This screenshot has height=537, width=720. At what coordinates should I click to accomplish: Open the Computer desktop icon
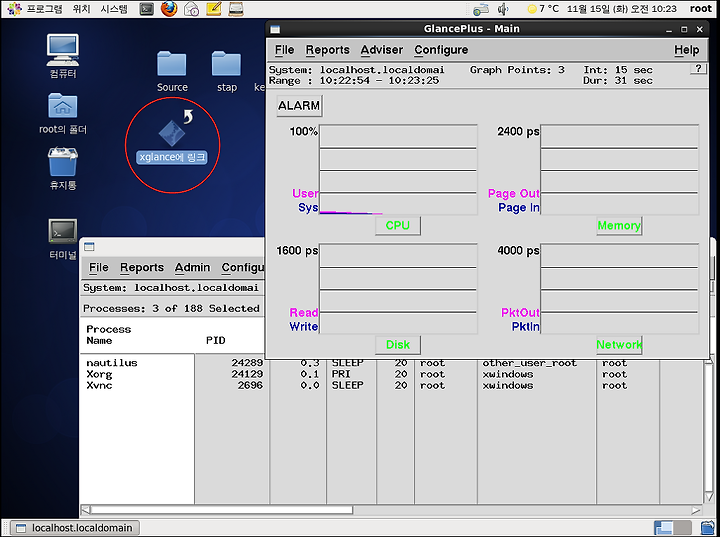(63, 55)
